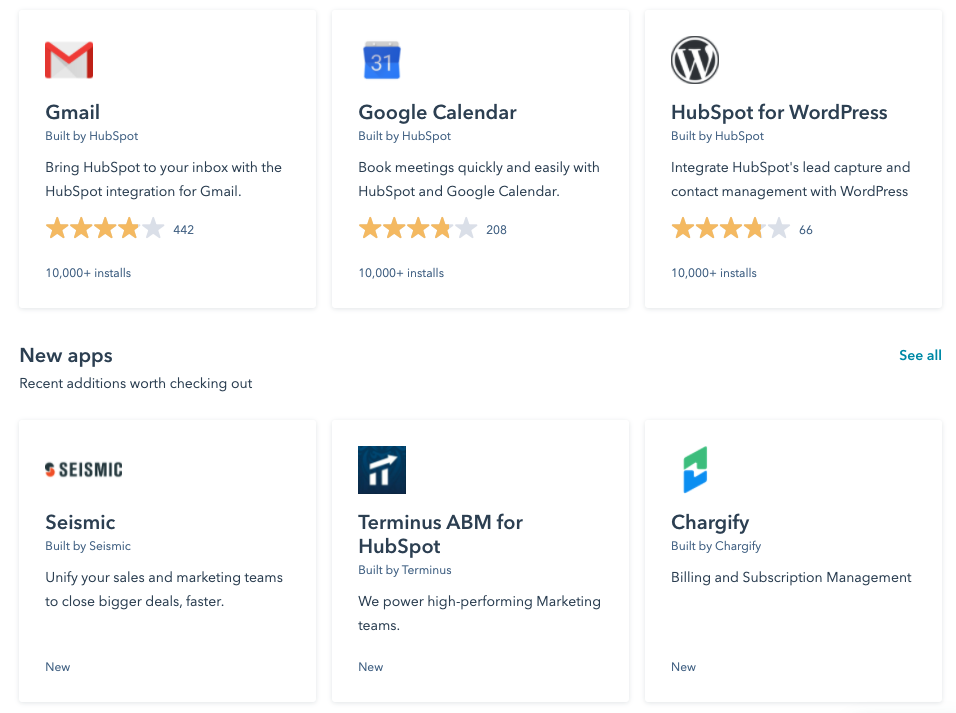Open the Chargify app title

pos(710,522)
